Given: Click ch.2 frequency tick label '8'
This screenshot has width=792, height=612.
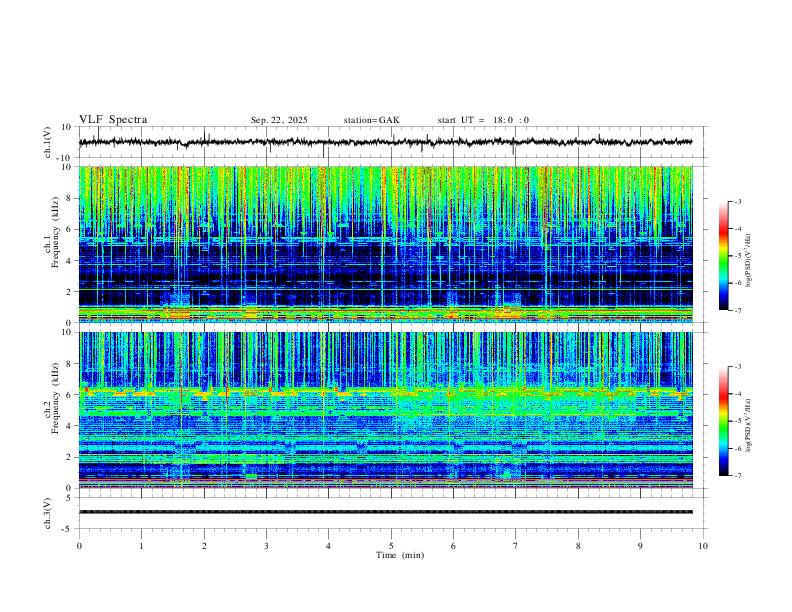Looking at the screenshot, I should point(70,364).
